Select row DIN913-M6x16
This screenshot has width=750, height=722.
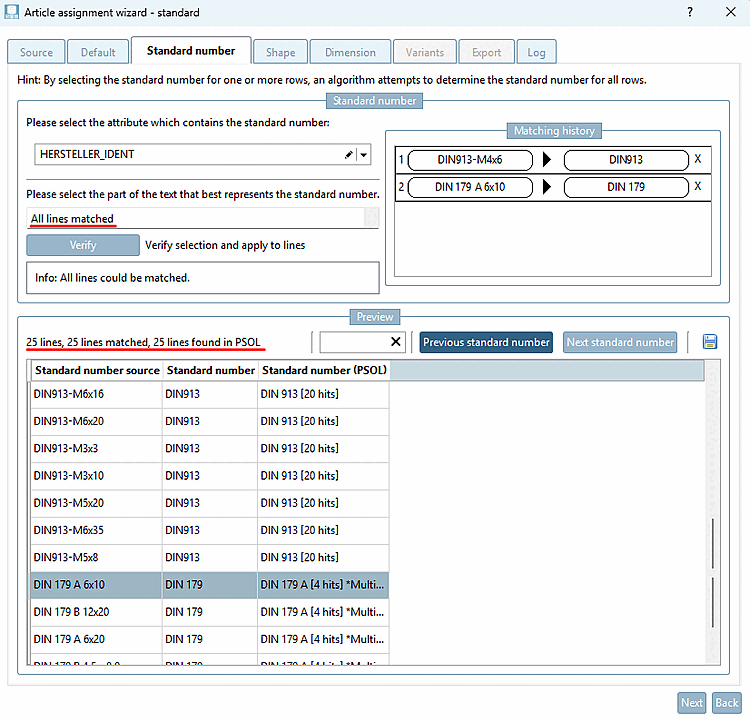tap(210, 394)
